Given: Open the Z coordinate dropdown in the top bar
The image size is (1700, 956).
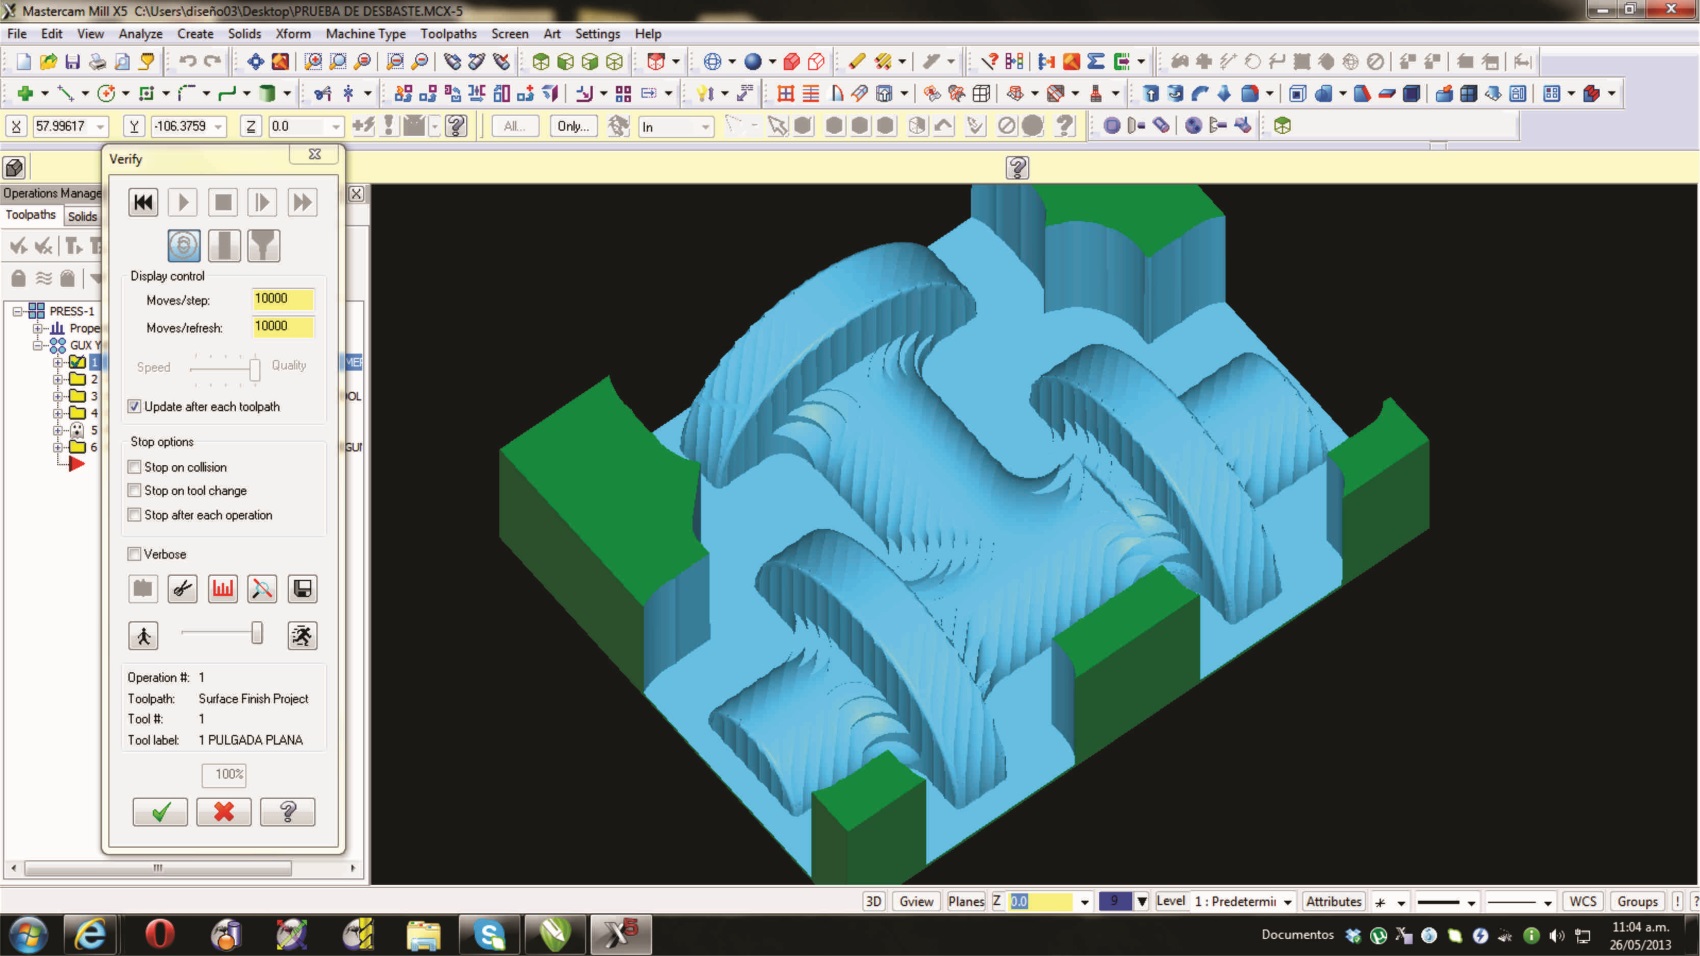Looking at the screenshot, I should click(336, 127).
